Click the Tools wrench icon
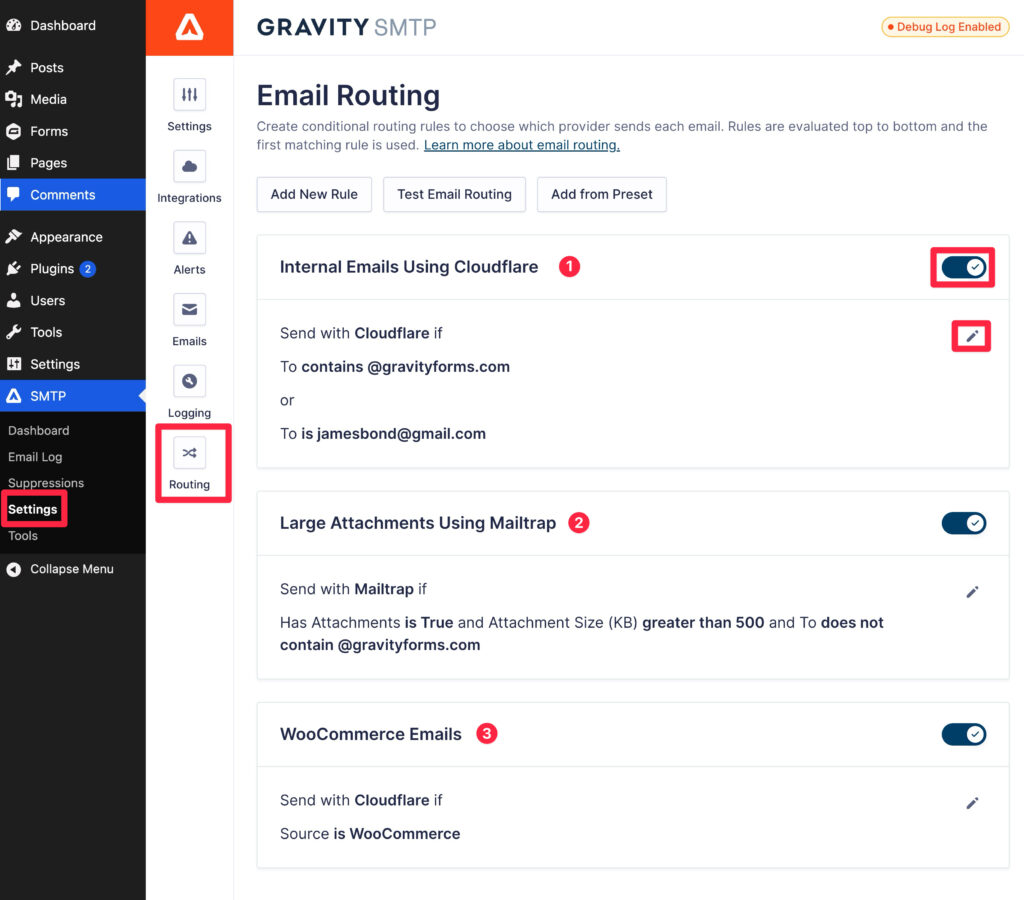Screen dimensions: 1024x900 click(x=14, y=332)
